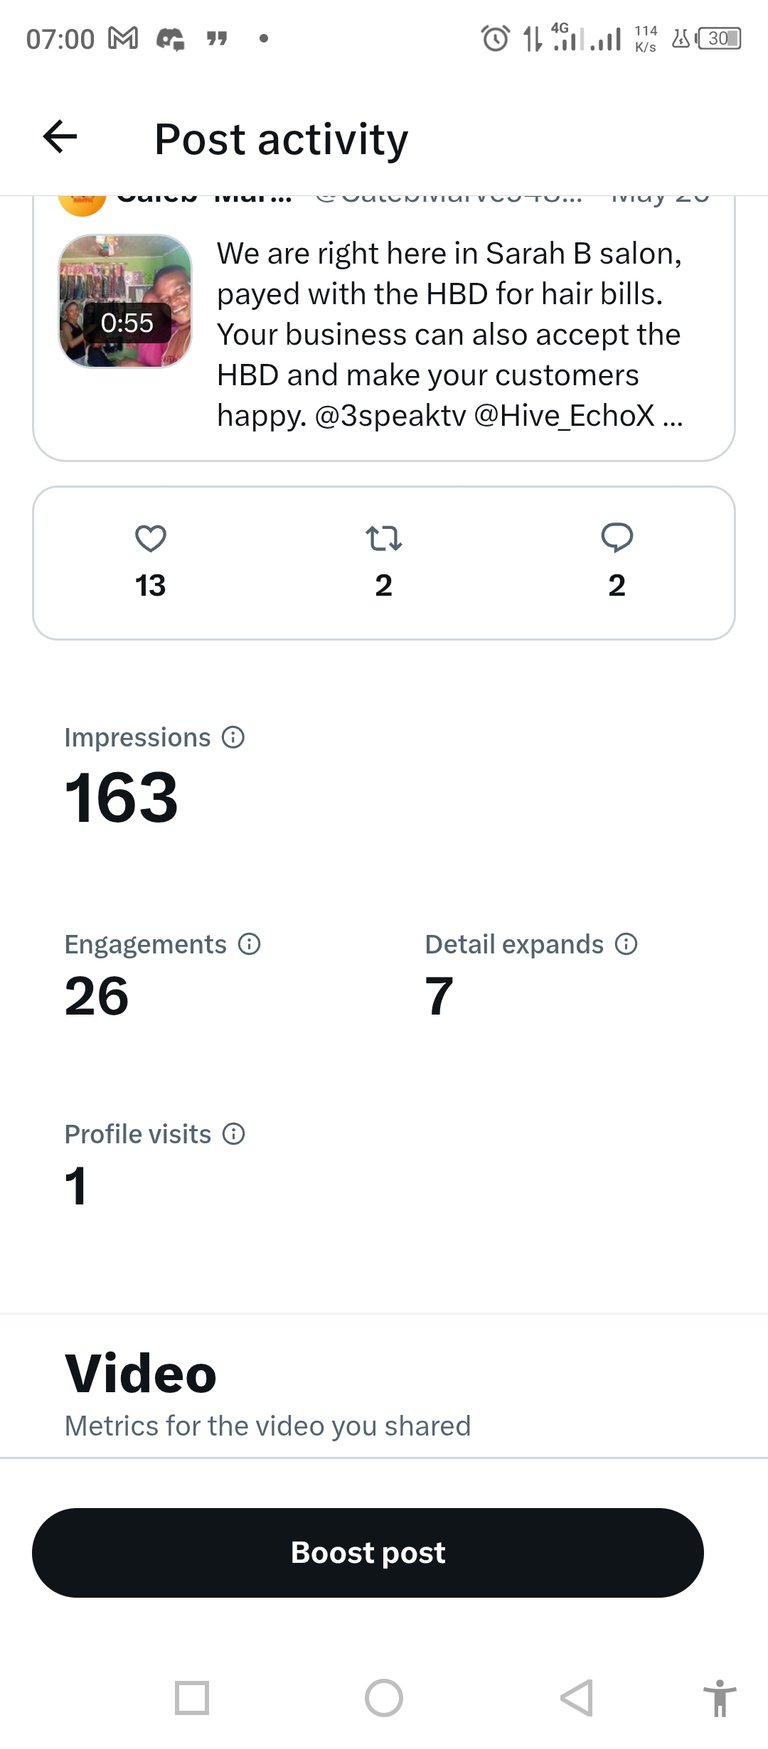Image resolution: width=768 pixels, height=1749 pixels.
Task: Open the @Hive_EchoX mention link
Action: [564, 415]
